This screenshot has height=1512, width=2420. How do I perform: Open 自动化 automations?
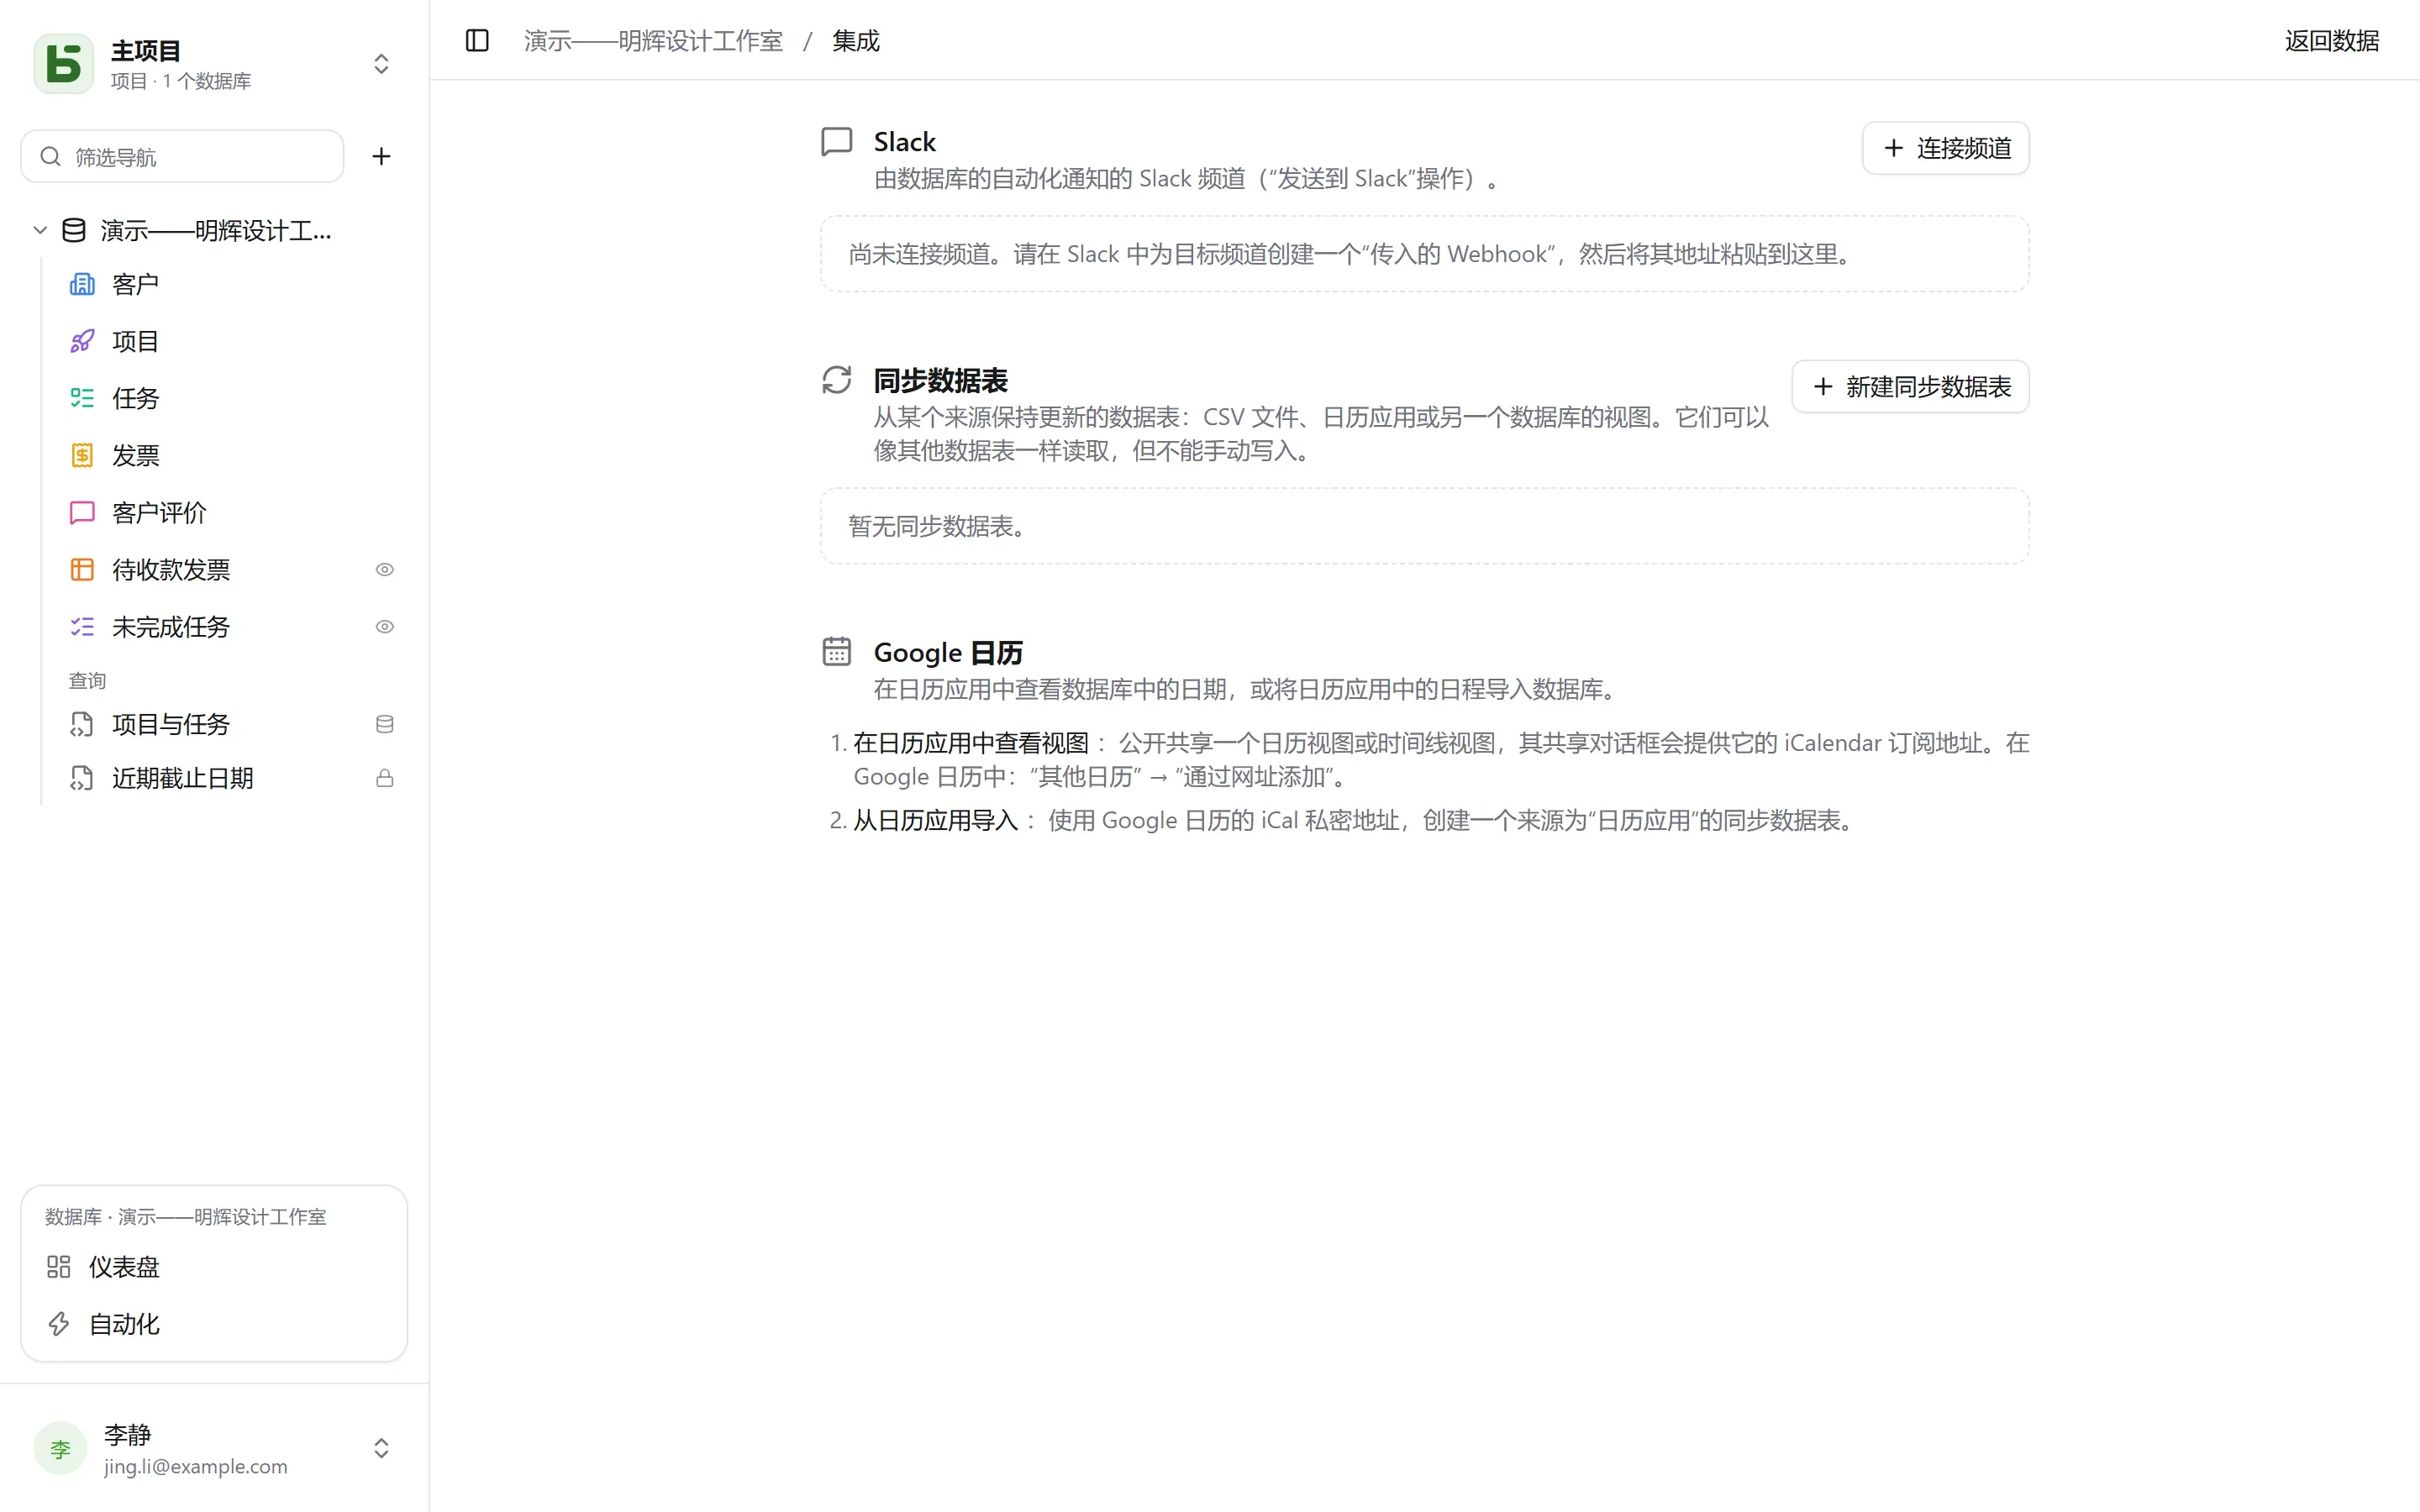pyautogui.click(x=214, y=1324)
